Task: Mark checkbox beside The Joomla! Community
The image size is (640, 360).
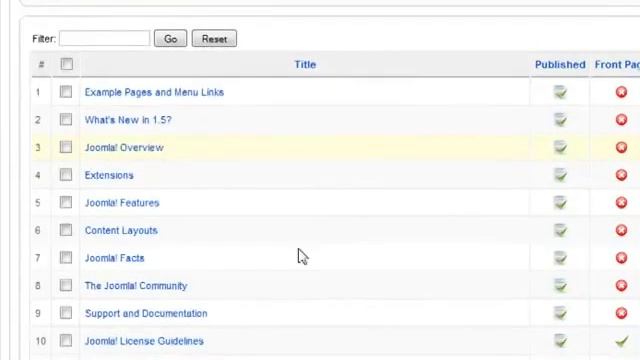Action: tap(65, 285)
